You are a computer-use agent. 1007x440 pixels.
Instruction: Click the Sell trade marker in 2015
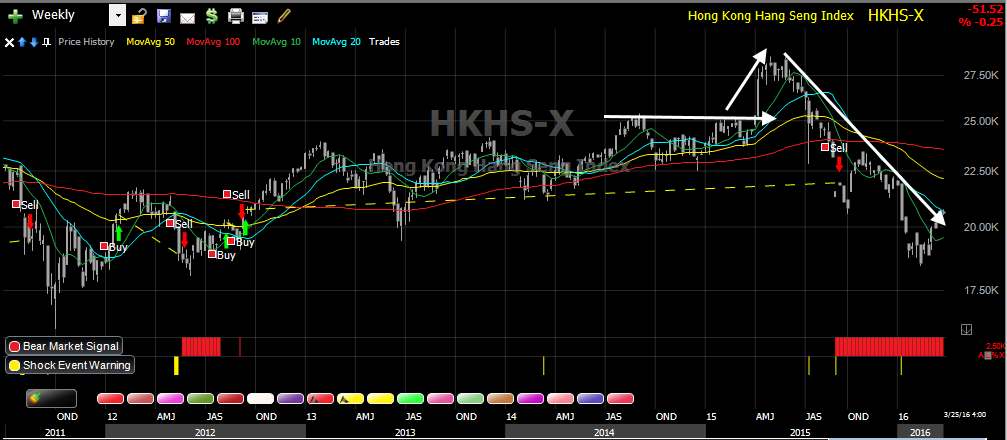point(834,148)
